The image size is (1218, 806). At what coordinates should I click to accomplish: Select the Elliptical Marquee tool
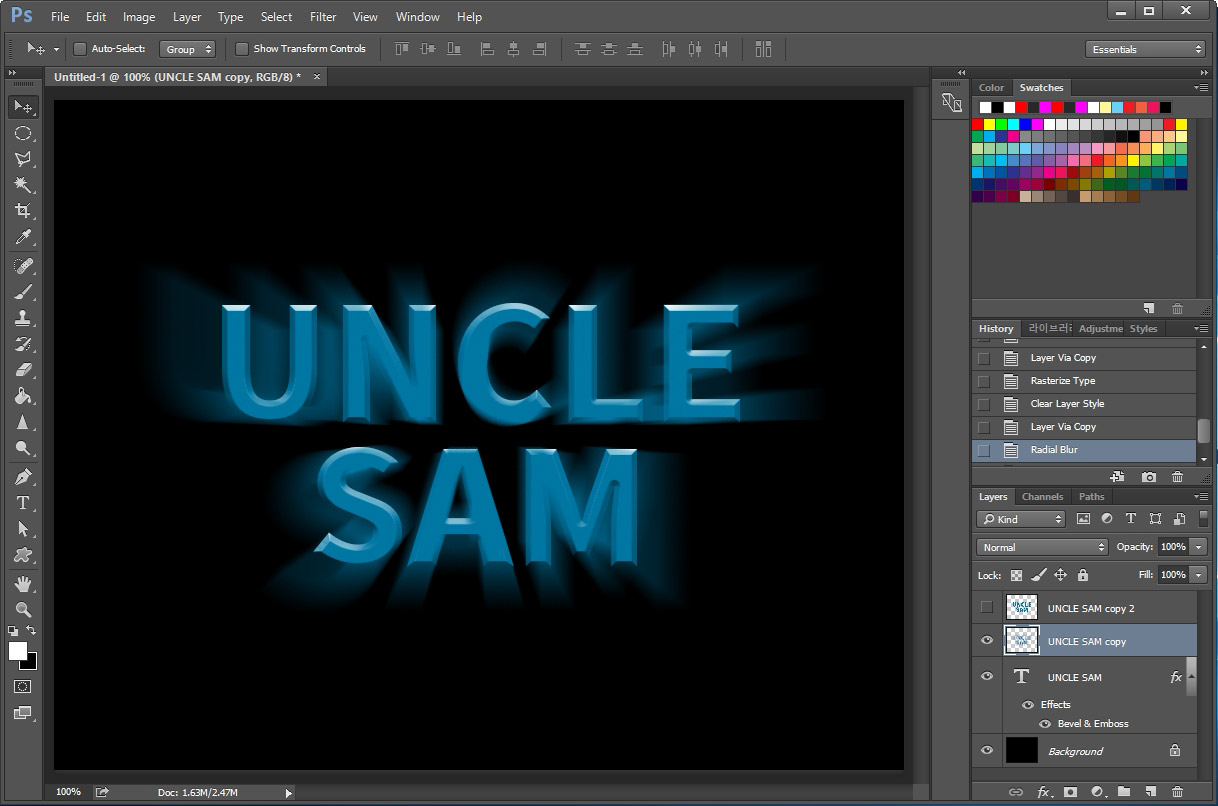pos(23,133)
